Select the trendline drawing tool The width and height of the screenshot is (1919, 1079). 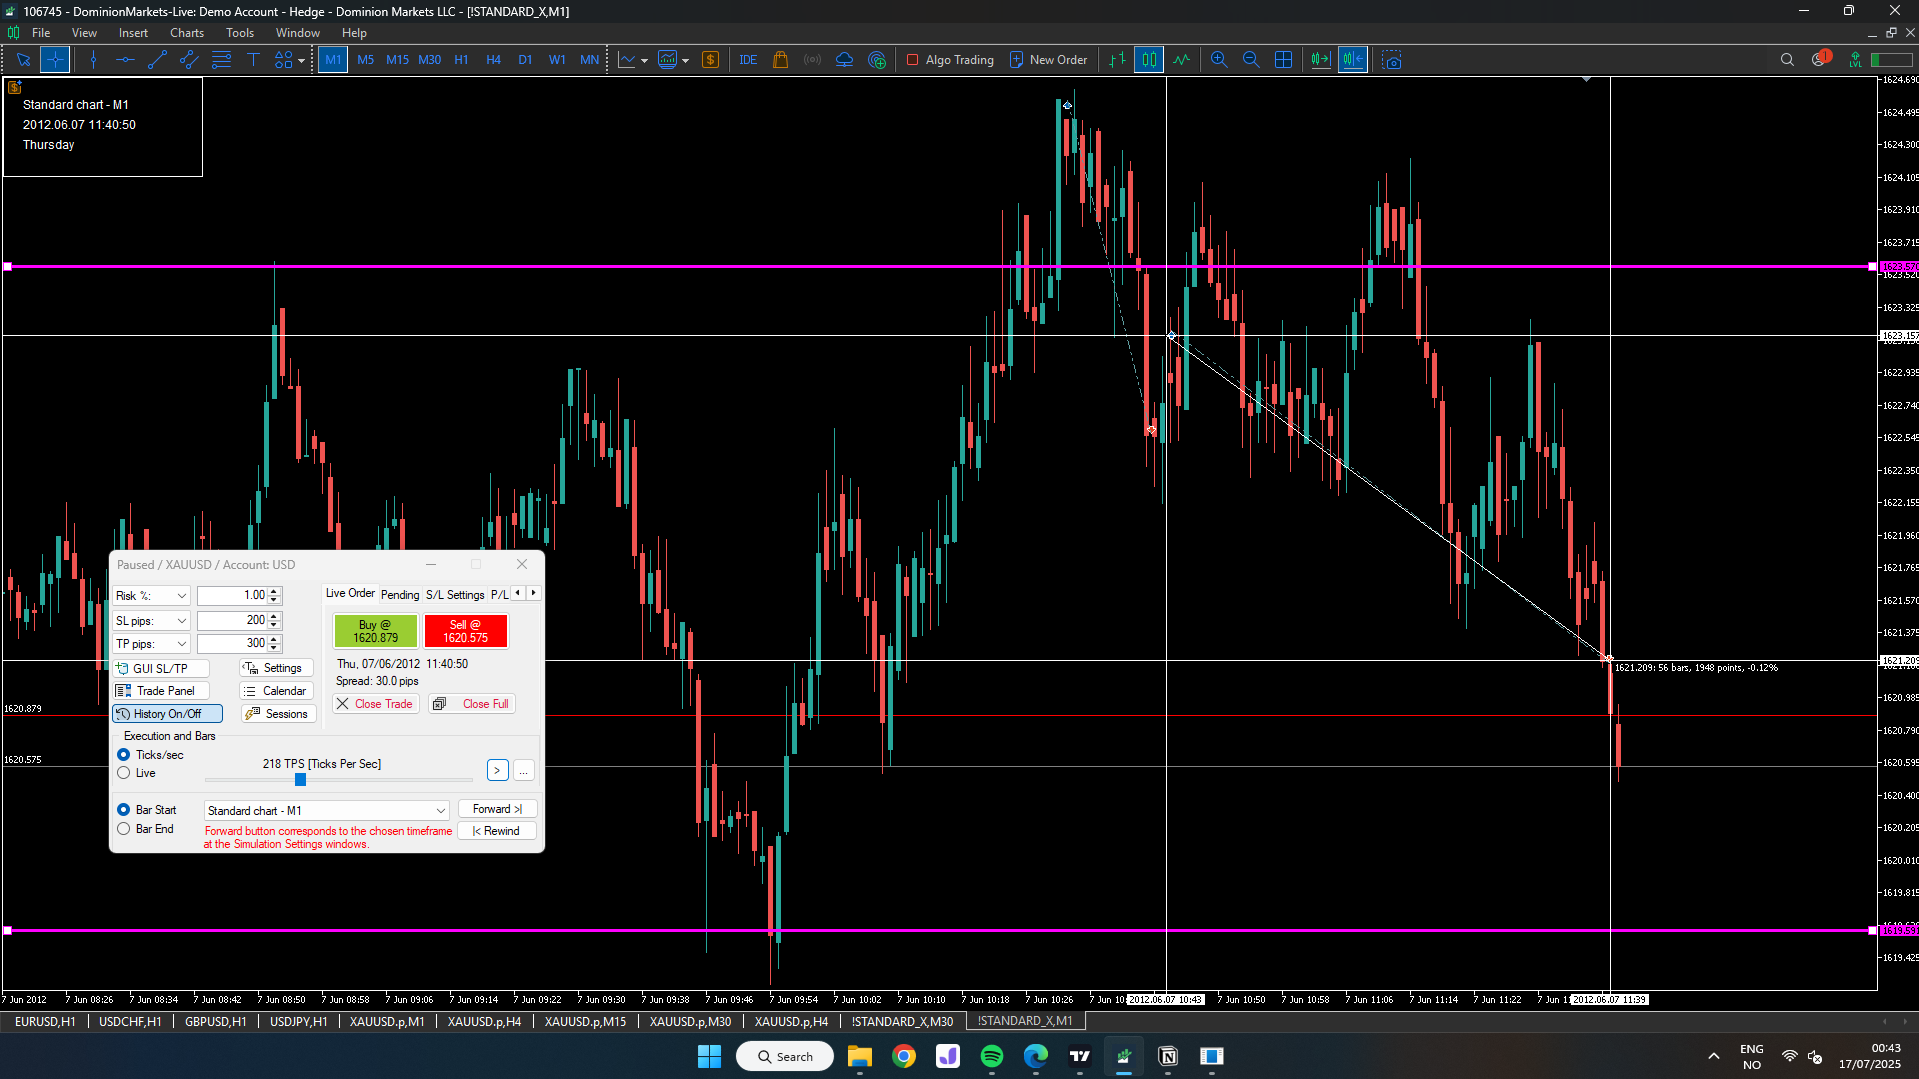click(x=157, y=60)
